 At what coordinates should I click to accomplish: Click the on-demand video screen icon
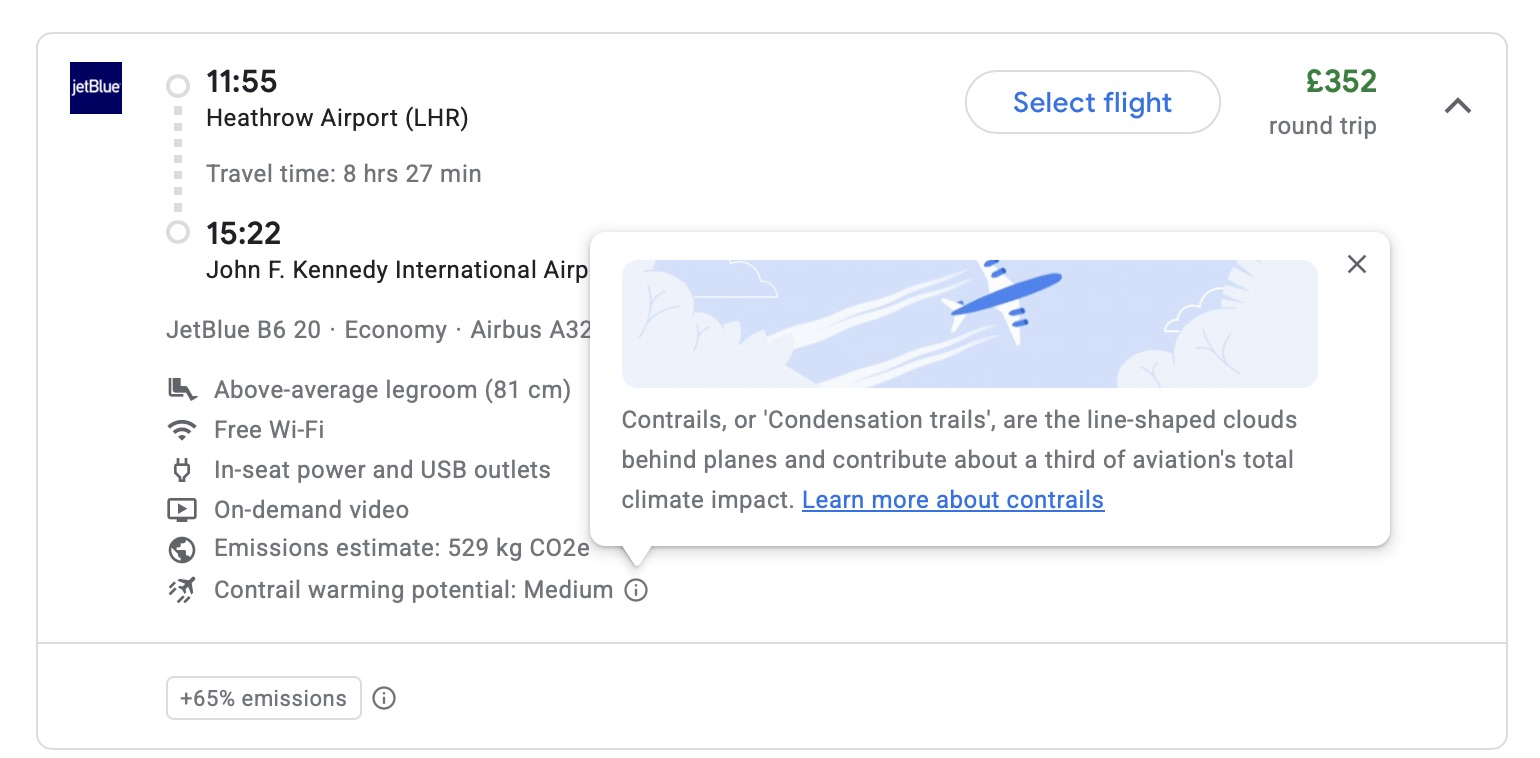[181, 510]
